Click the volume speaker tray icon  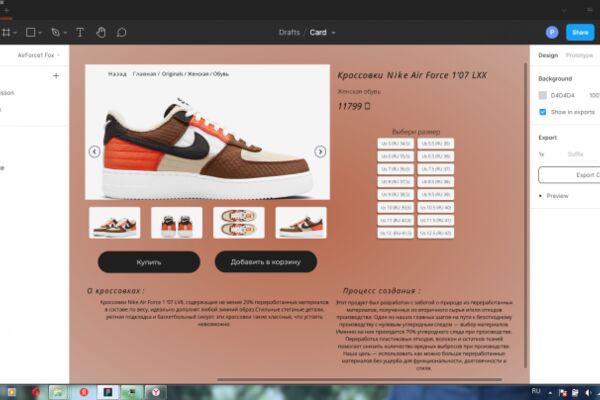(x=588, y=393)
